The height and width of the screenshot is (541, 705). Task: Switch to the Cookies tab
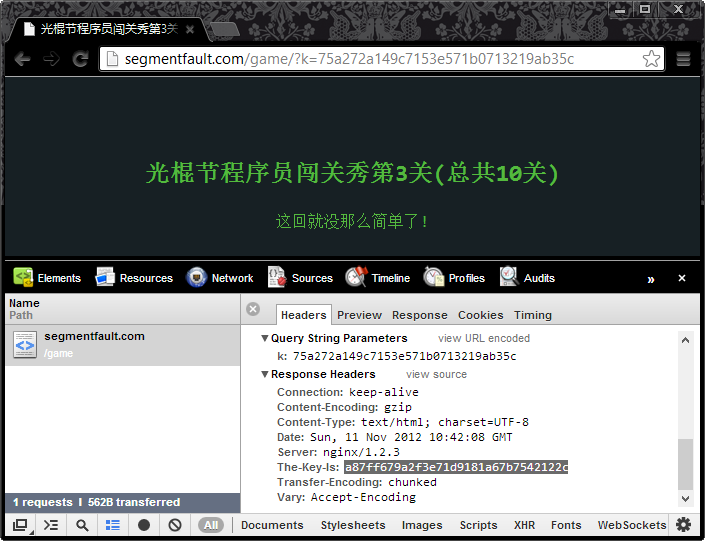(480, 315)
